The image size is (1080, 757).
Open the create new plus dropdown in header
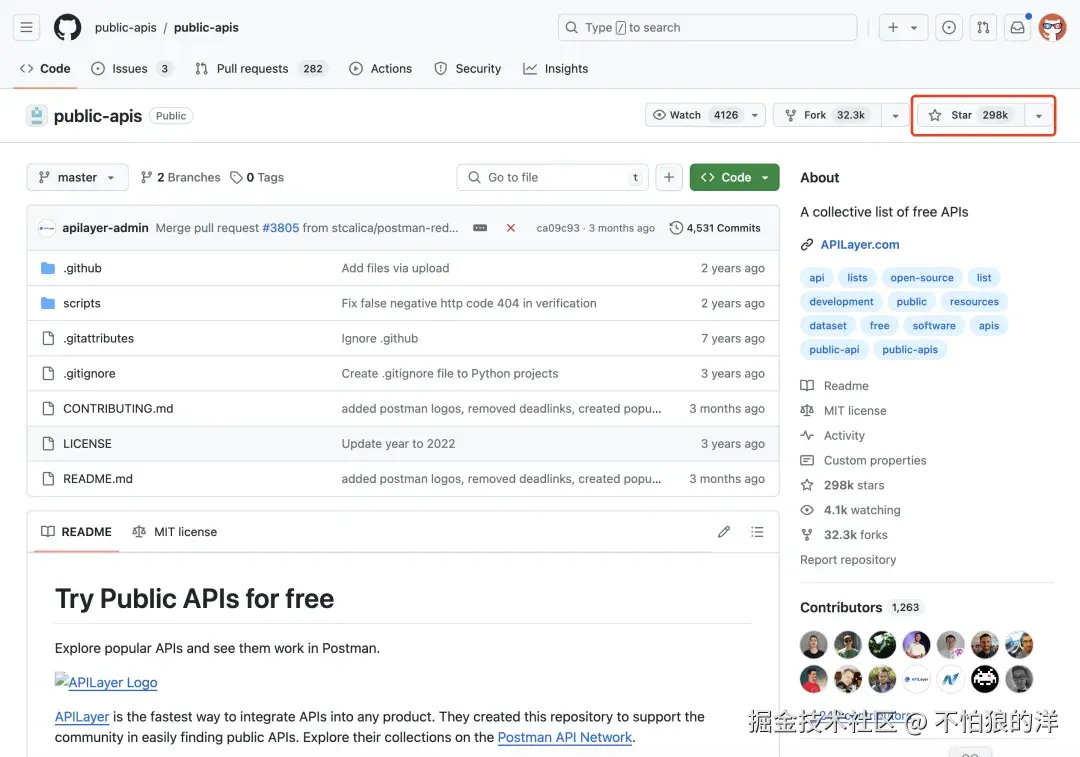point(903,28)
